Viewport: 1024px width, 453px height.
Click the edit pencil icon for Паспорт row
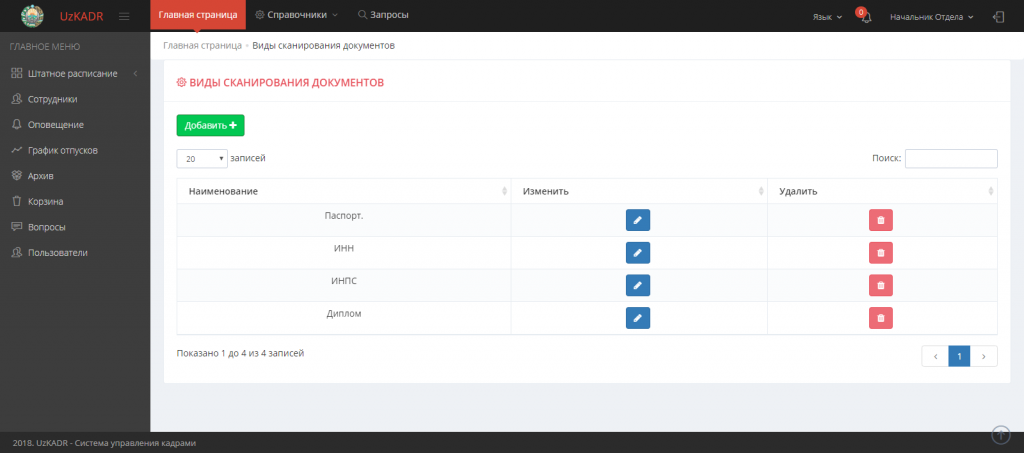point(637,220)
